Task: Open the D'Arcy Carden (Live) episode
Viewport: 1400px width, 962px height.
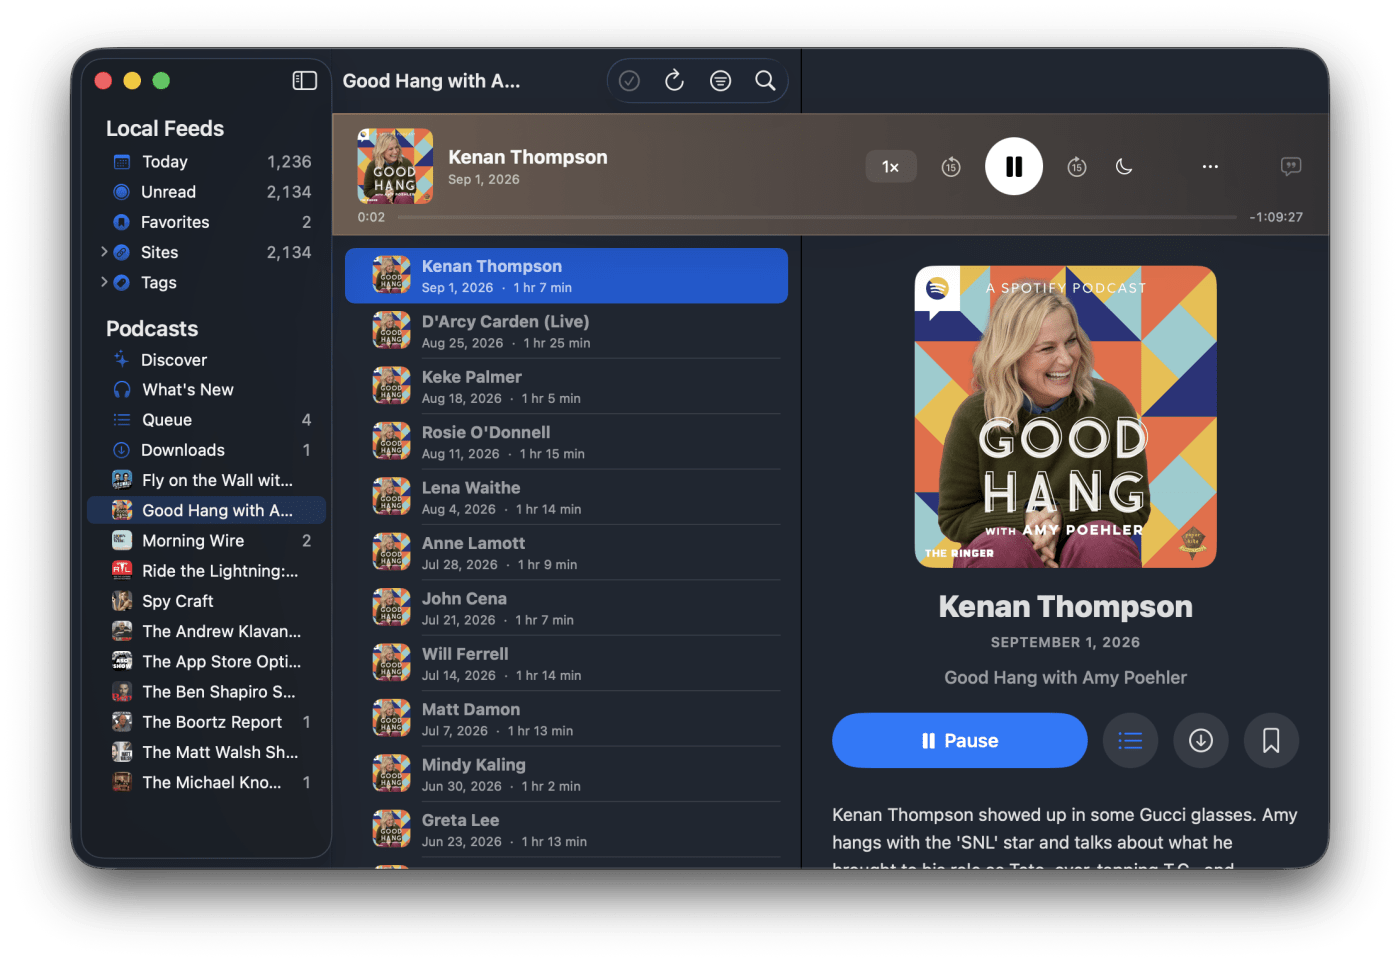Action: [x=566, y=331]
